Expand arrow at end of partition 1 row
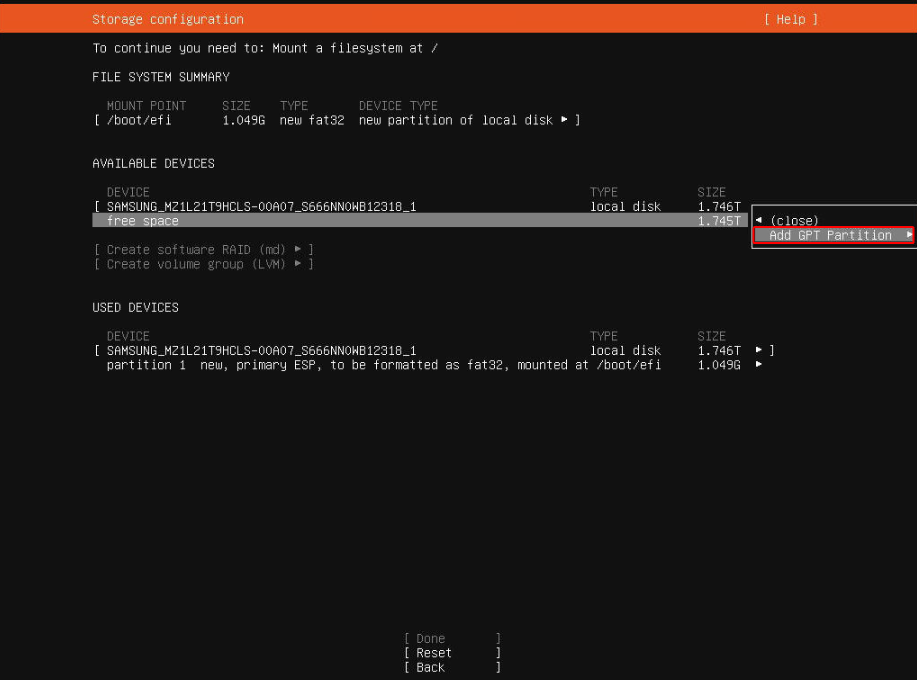The height and width of the screenshot is (680, 917). point(759,365)
